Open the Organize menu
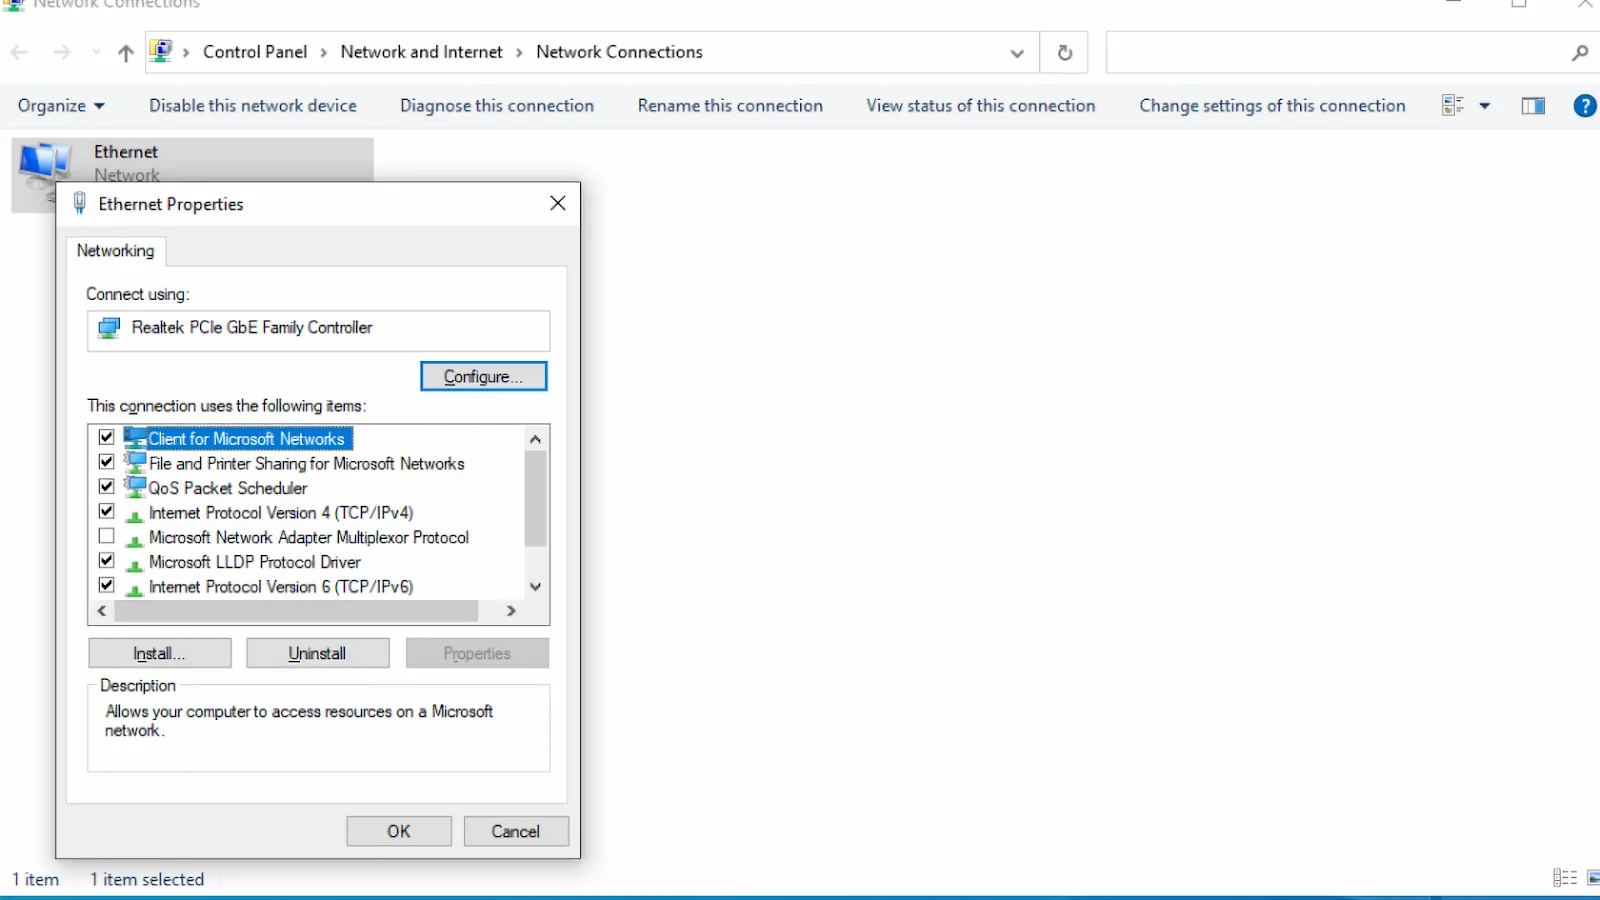Screen dimensions: 1600x900 point(61,106)
